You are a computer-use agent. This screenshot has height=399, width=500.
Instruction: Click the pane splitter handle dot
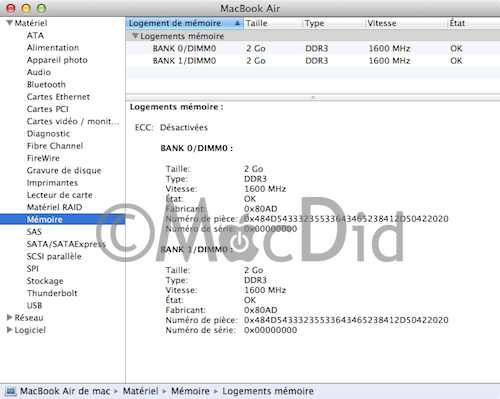tap(313, 97)
